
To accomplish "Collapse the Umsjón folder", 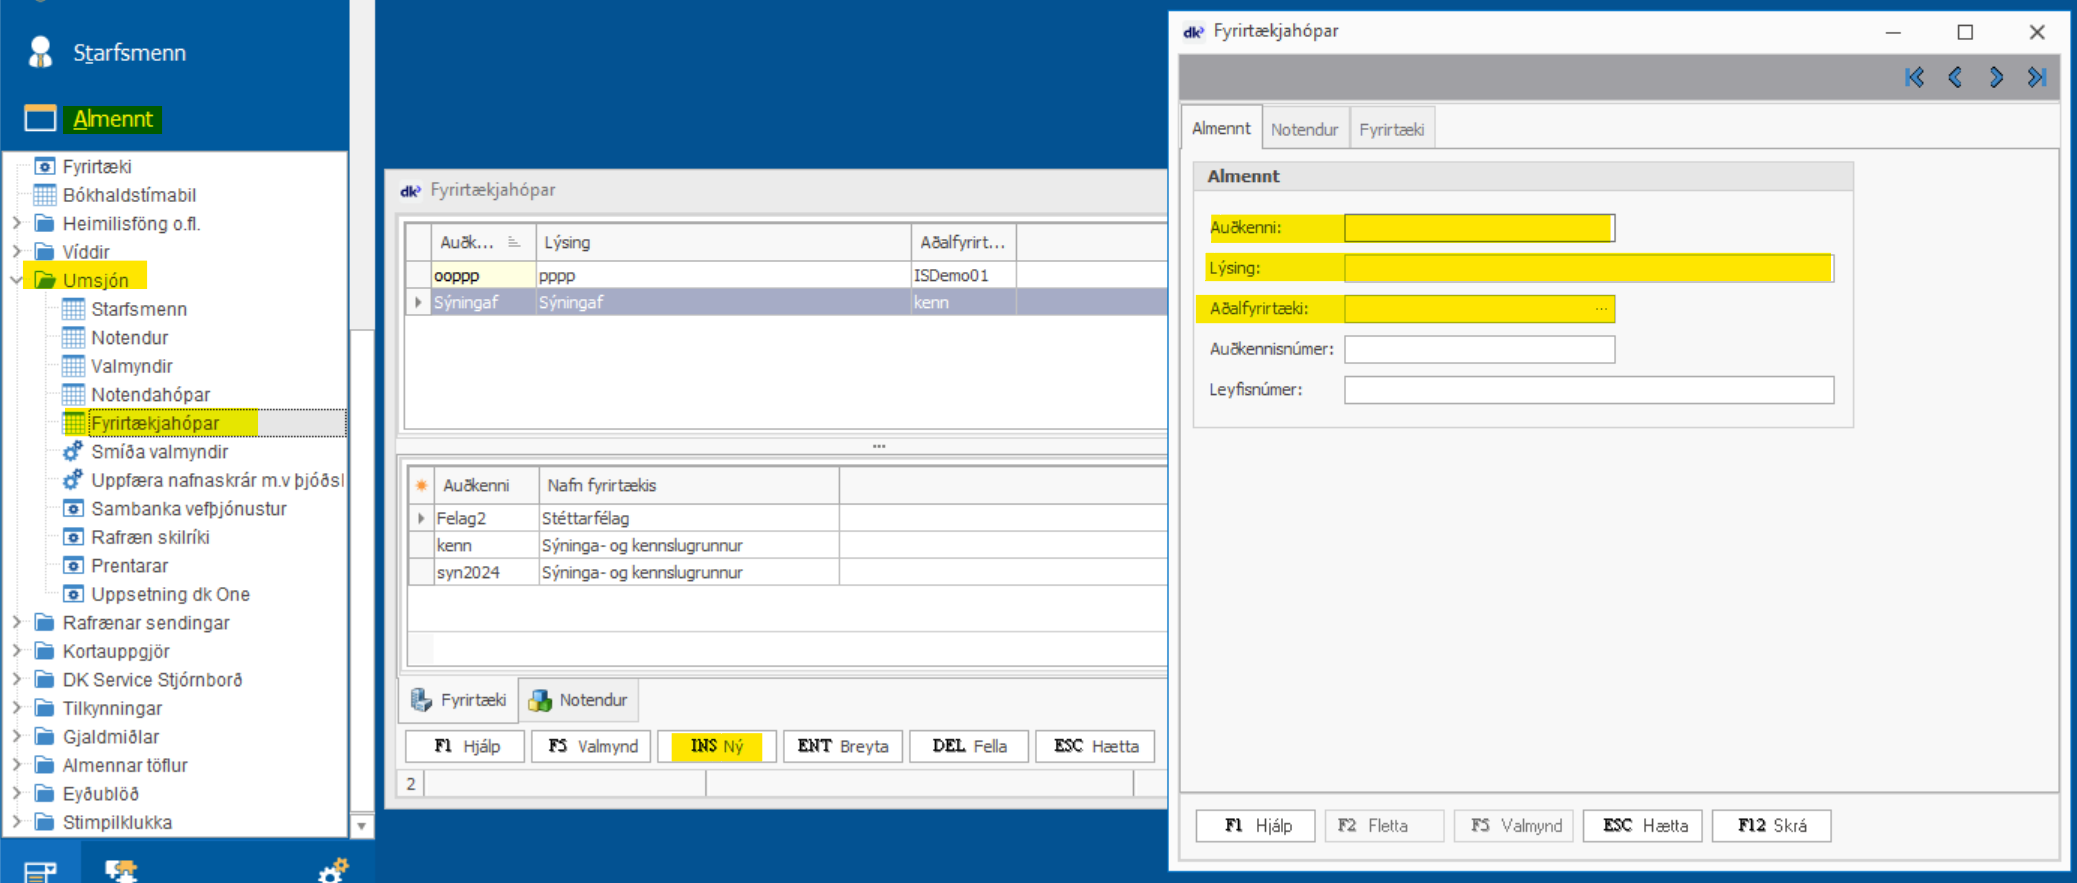I will (16, 280).
